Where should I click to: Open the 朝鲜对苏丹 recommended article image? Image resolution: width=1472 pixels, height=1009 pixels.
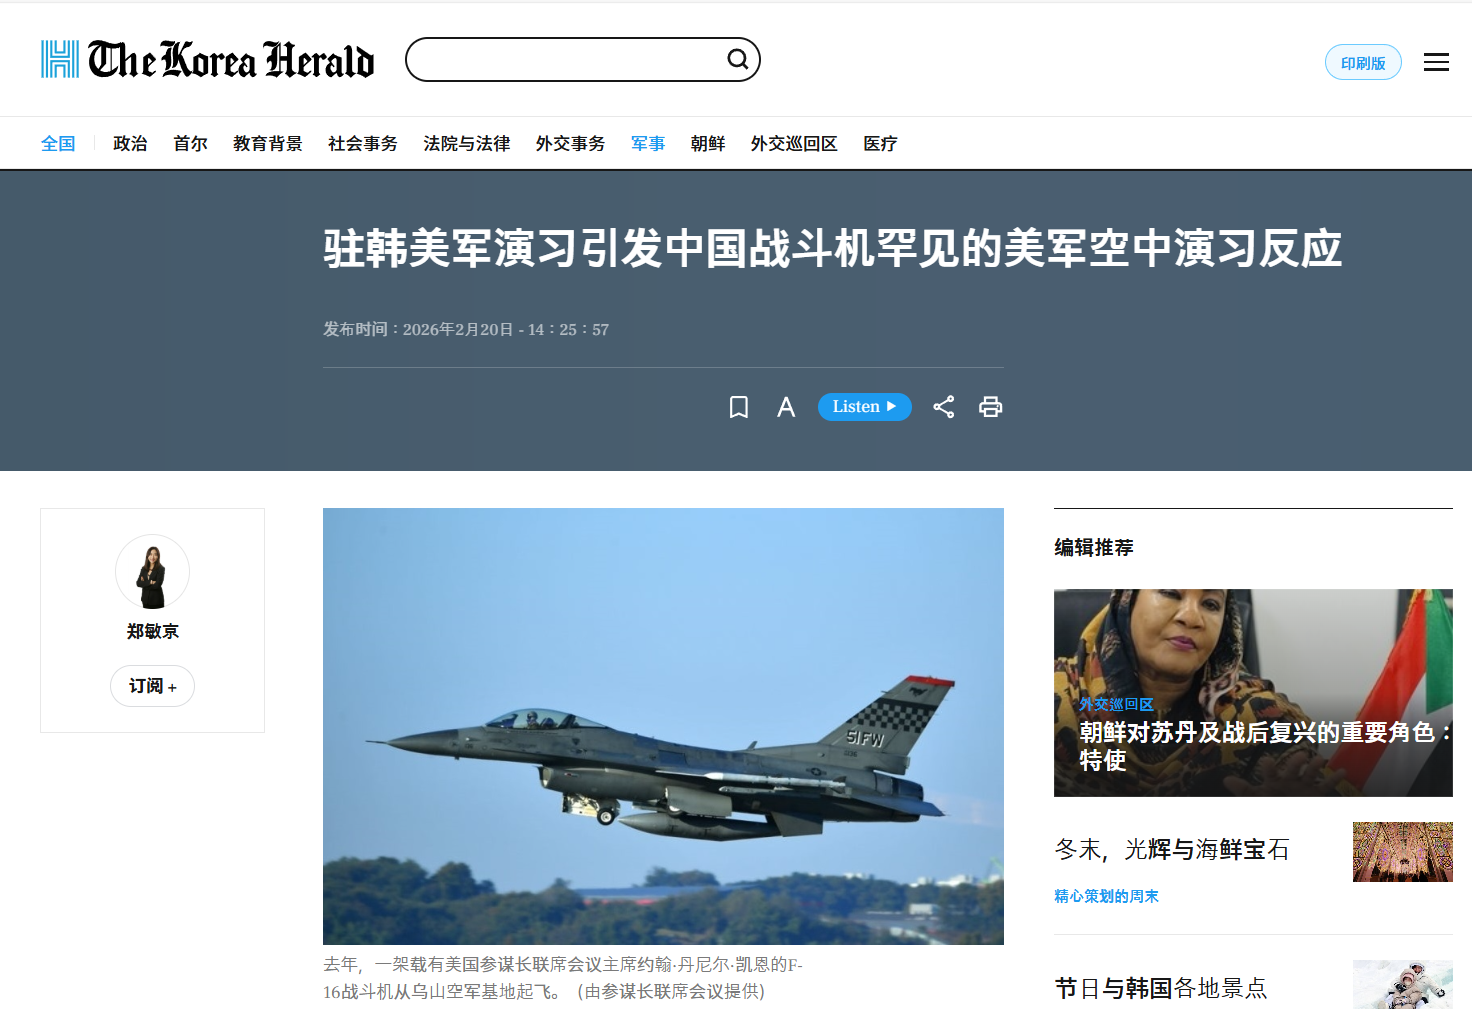(x=1253, y=692)
